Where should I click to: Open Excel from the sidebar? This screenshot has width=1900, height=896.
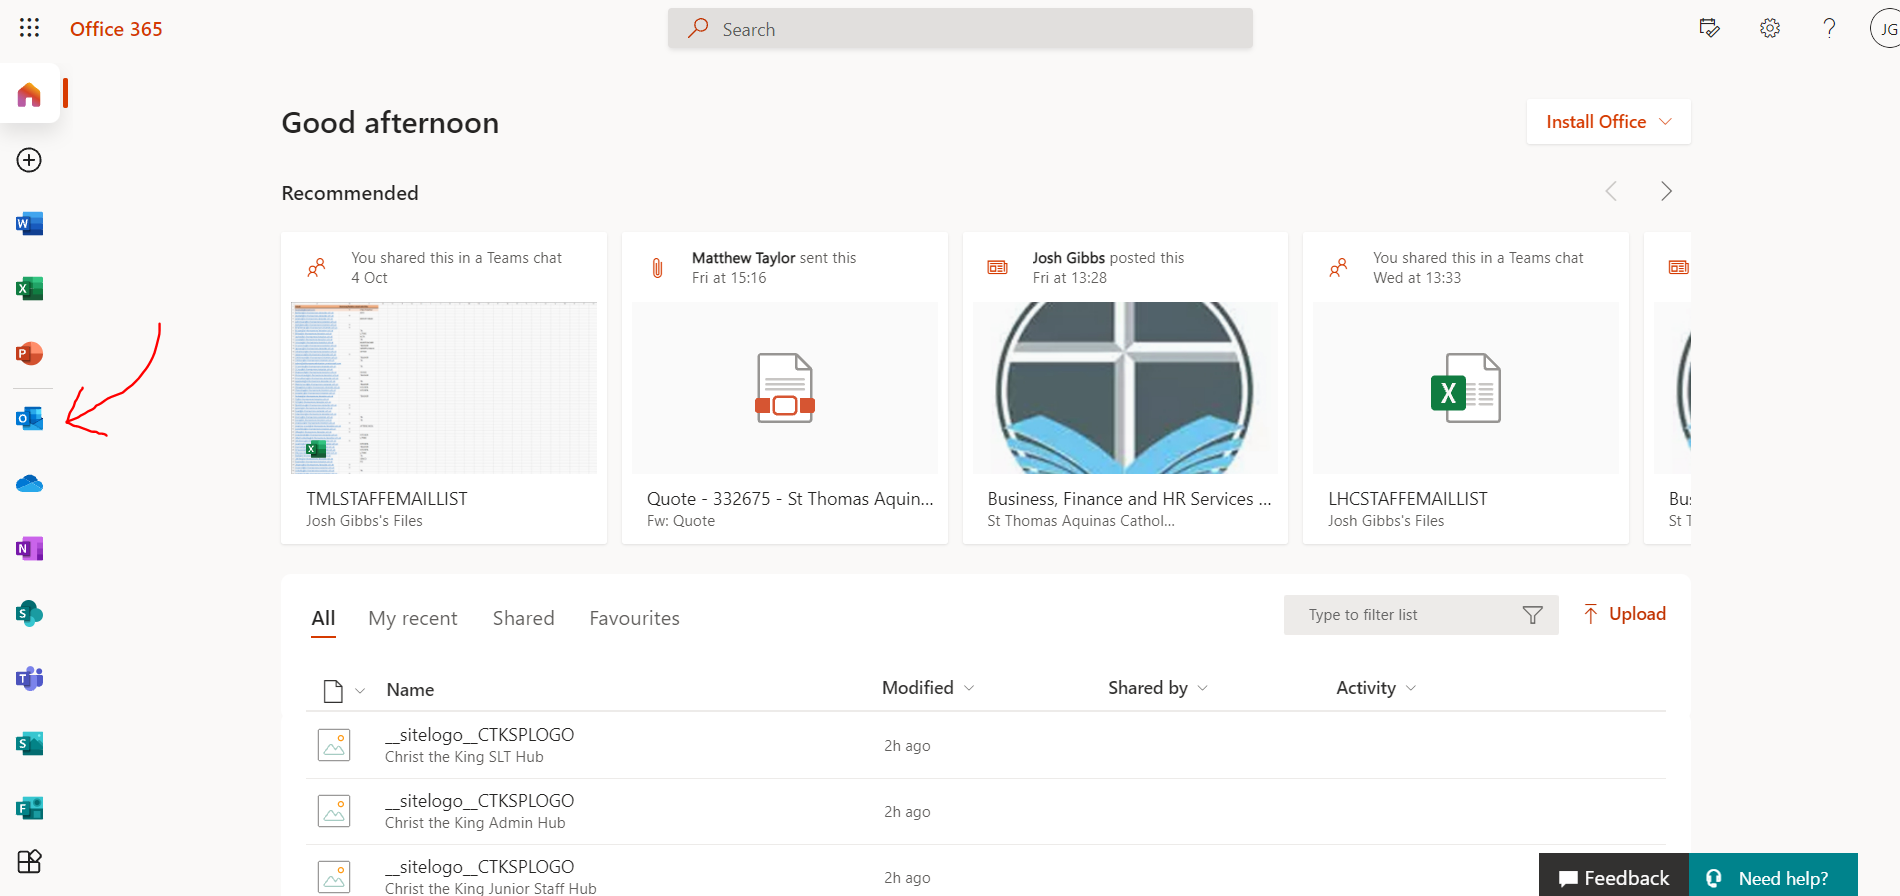click(x=29, y=289)
